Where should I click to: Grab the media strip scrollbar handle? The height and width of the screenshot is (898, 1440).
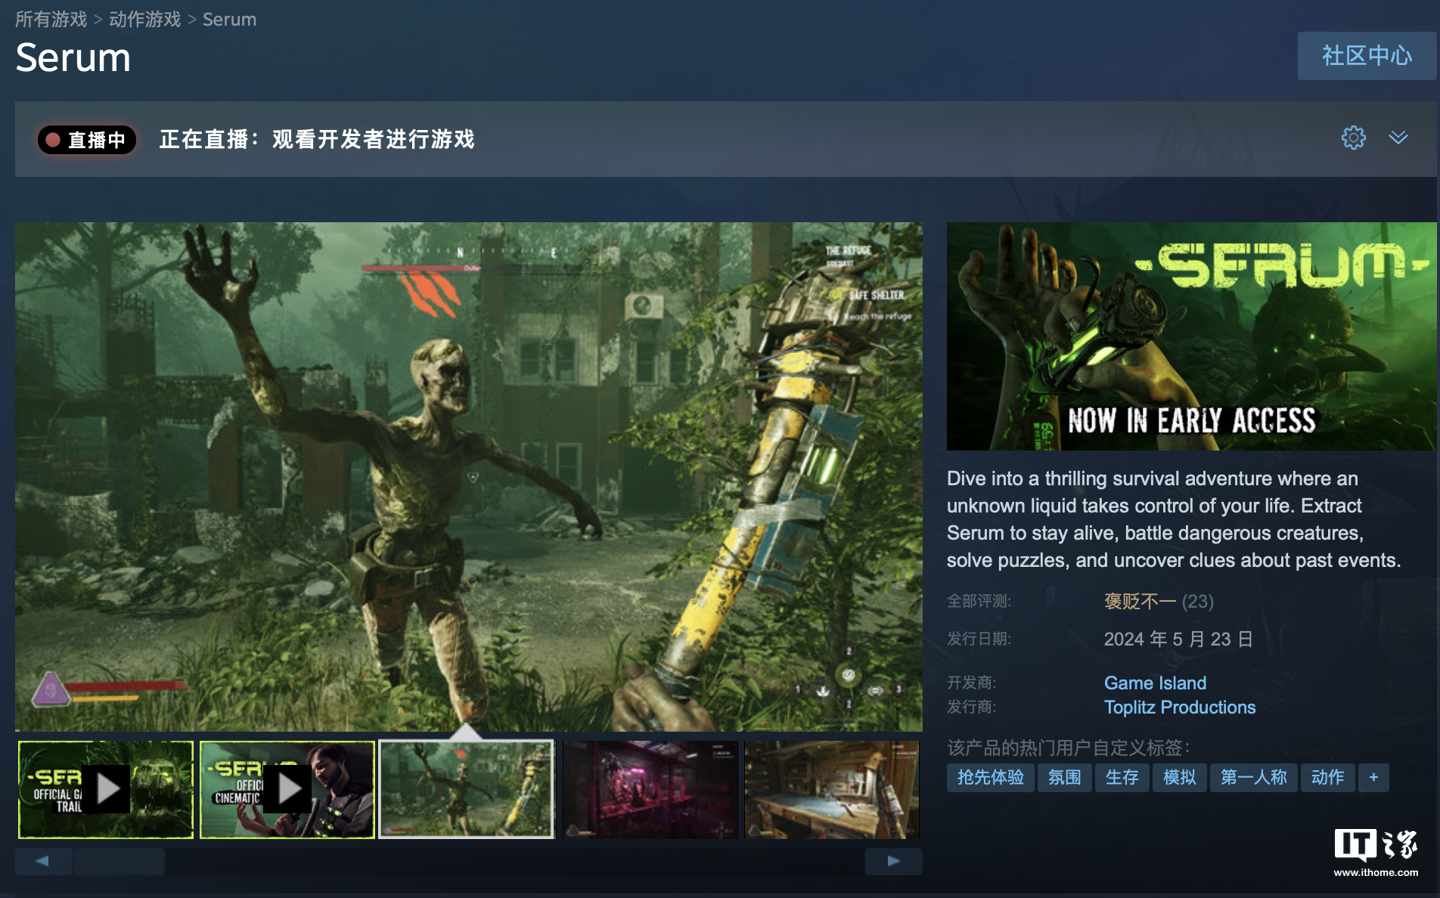coord(119,861)
